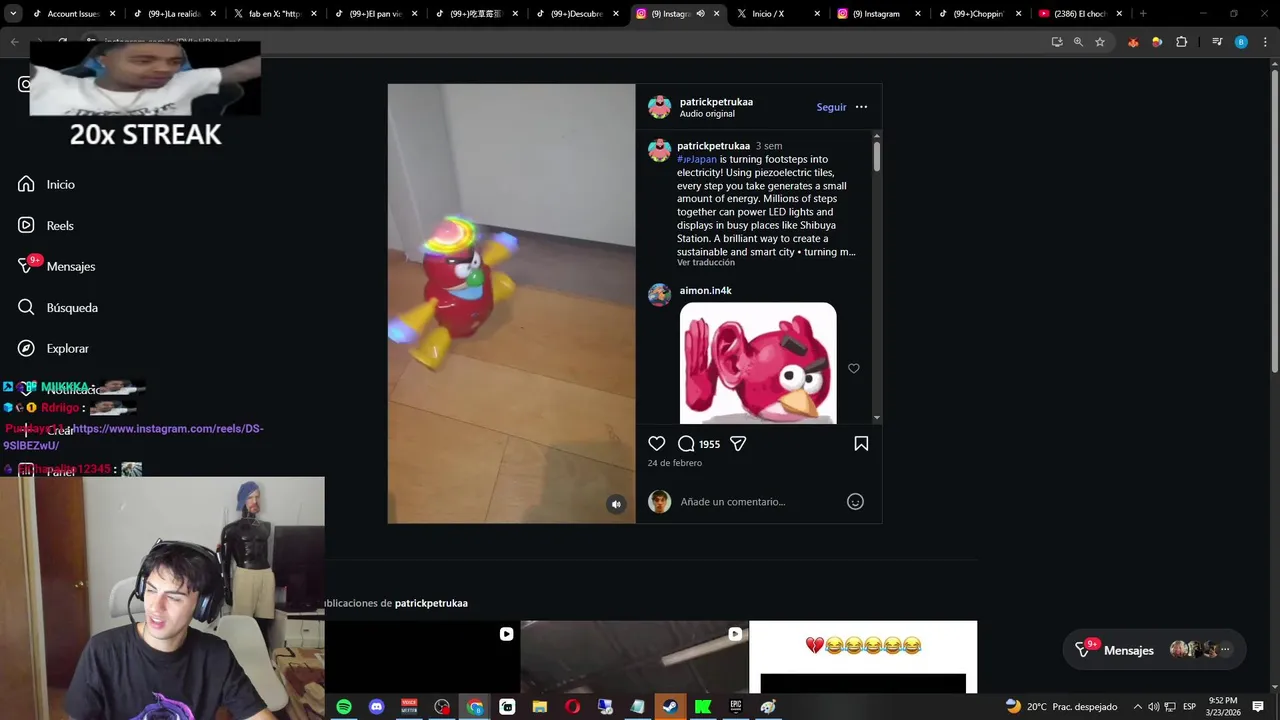The height and width of the screenshot is (720, 1280).
Task: Open the post options three-dot menu
Action: (x=861, y=107)
